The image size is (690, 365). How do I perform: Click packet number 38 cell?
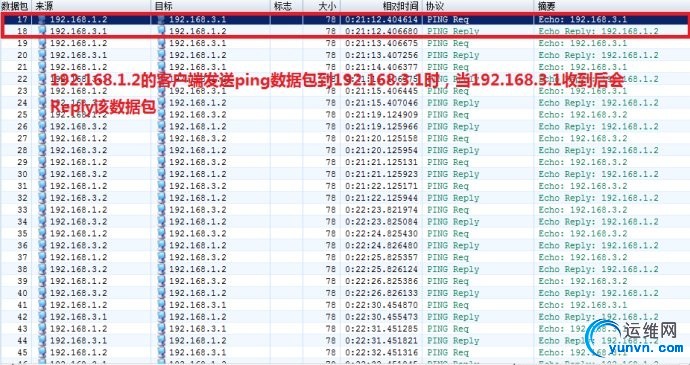click(22, 269)
